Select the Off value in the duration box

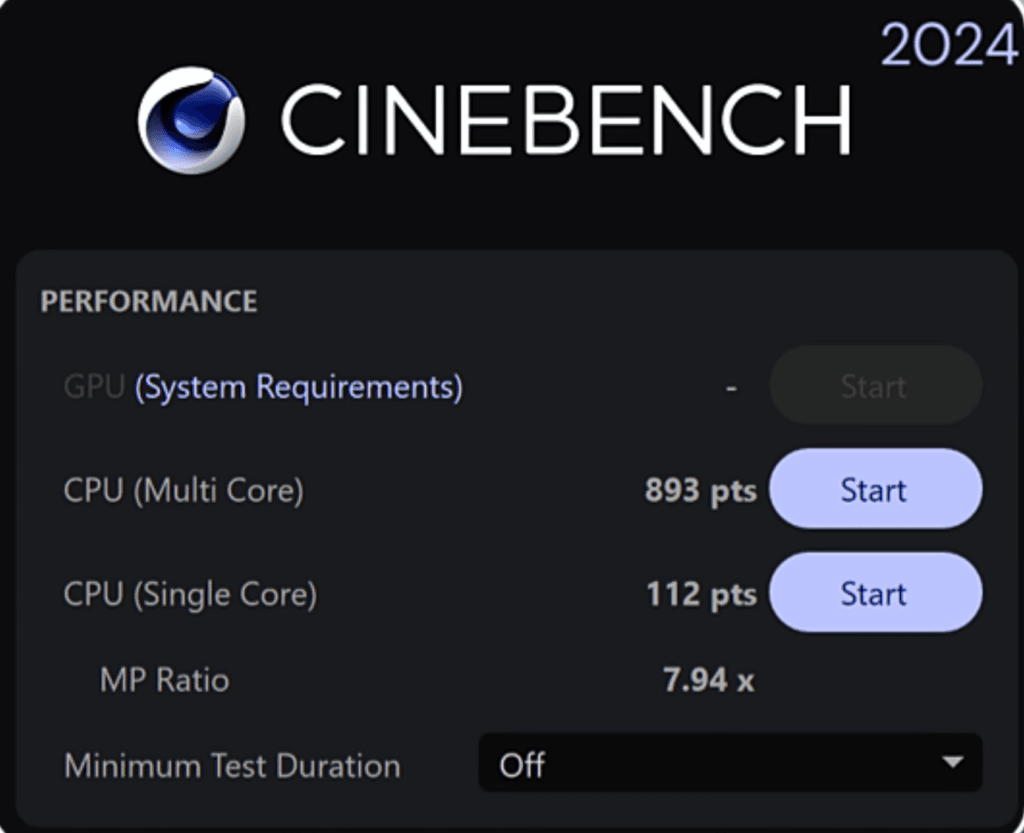[x=523, y=766]
